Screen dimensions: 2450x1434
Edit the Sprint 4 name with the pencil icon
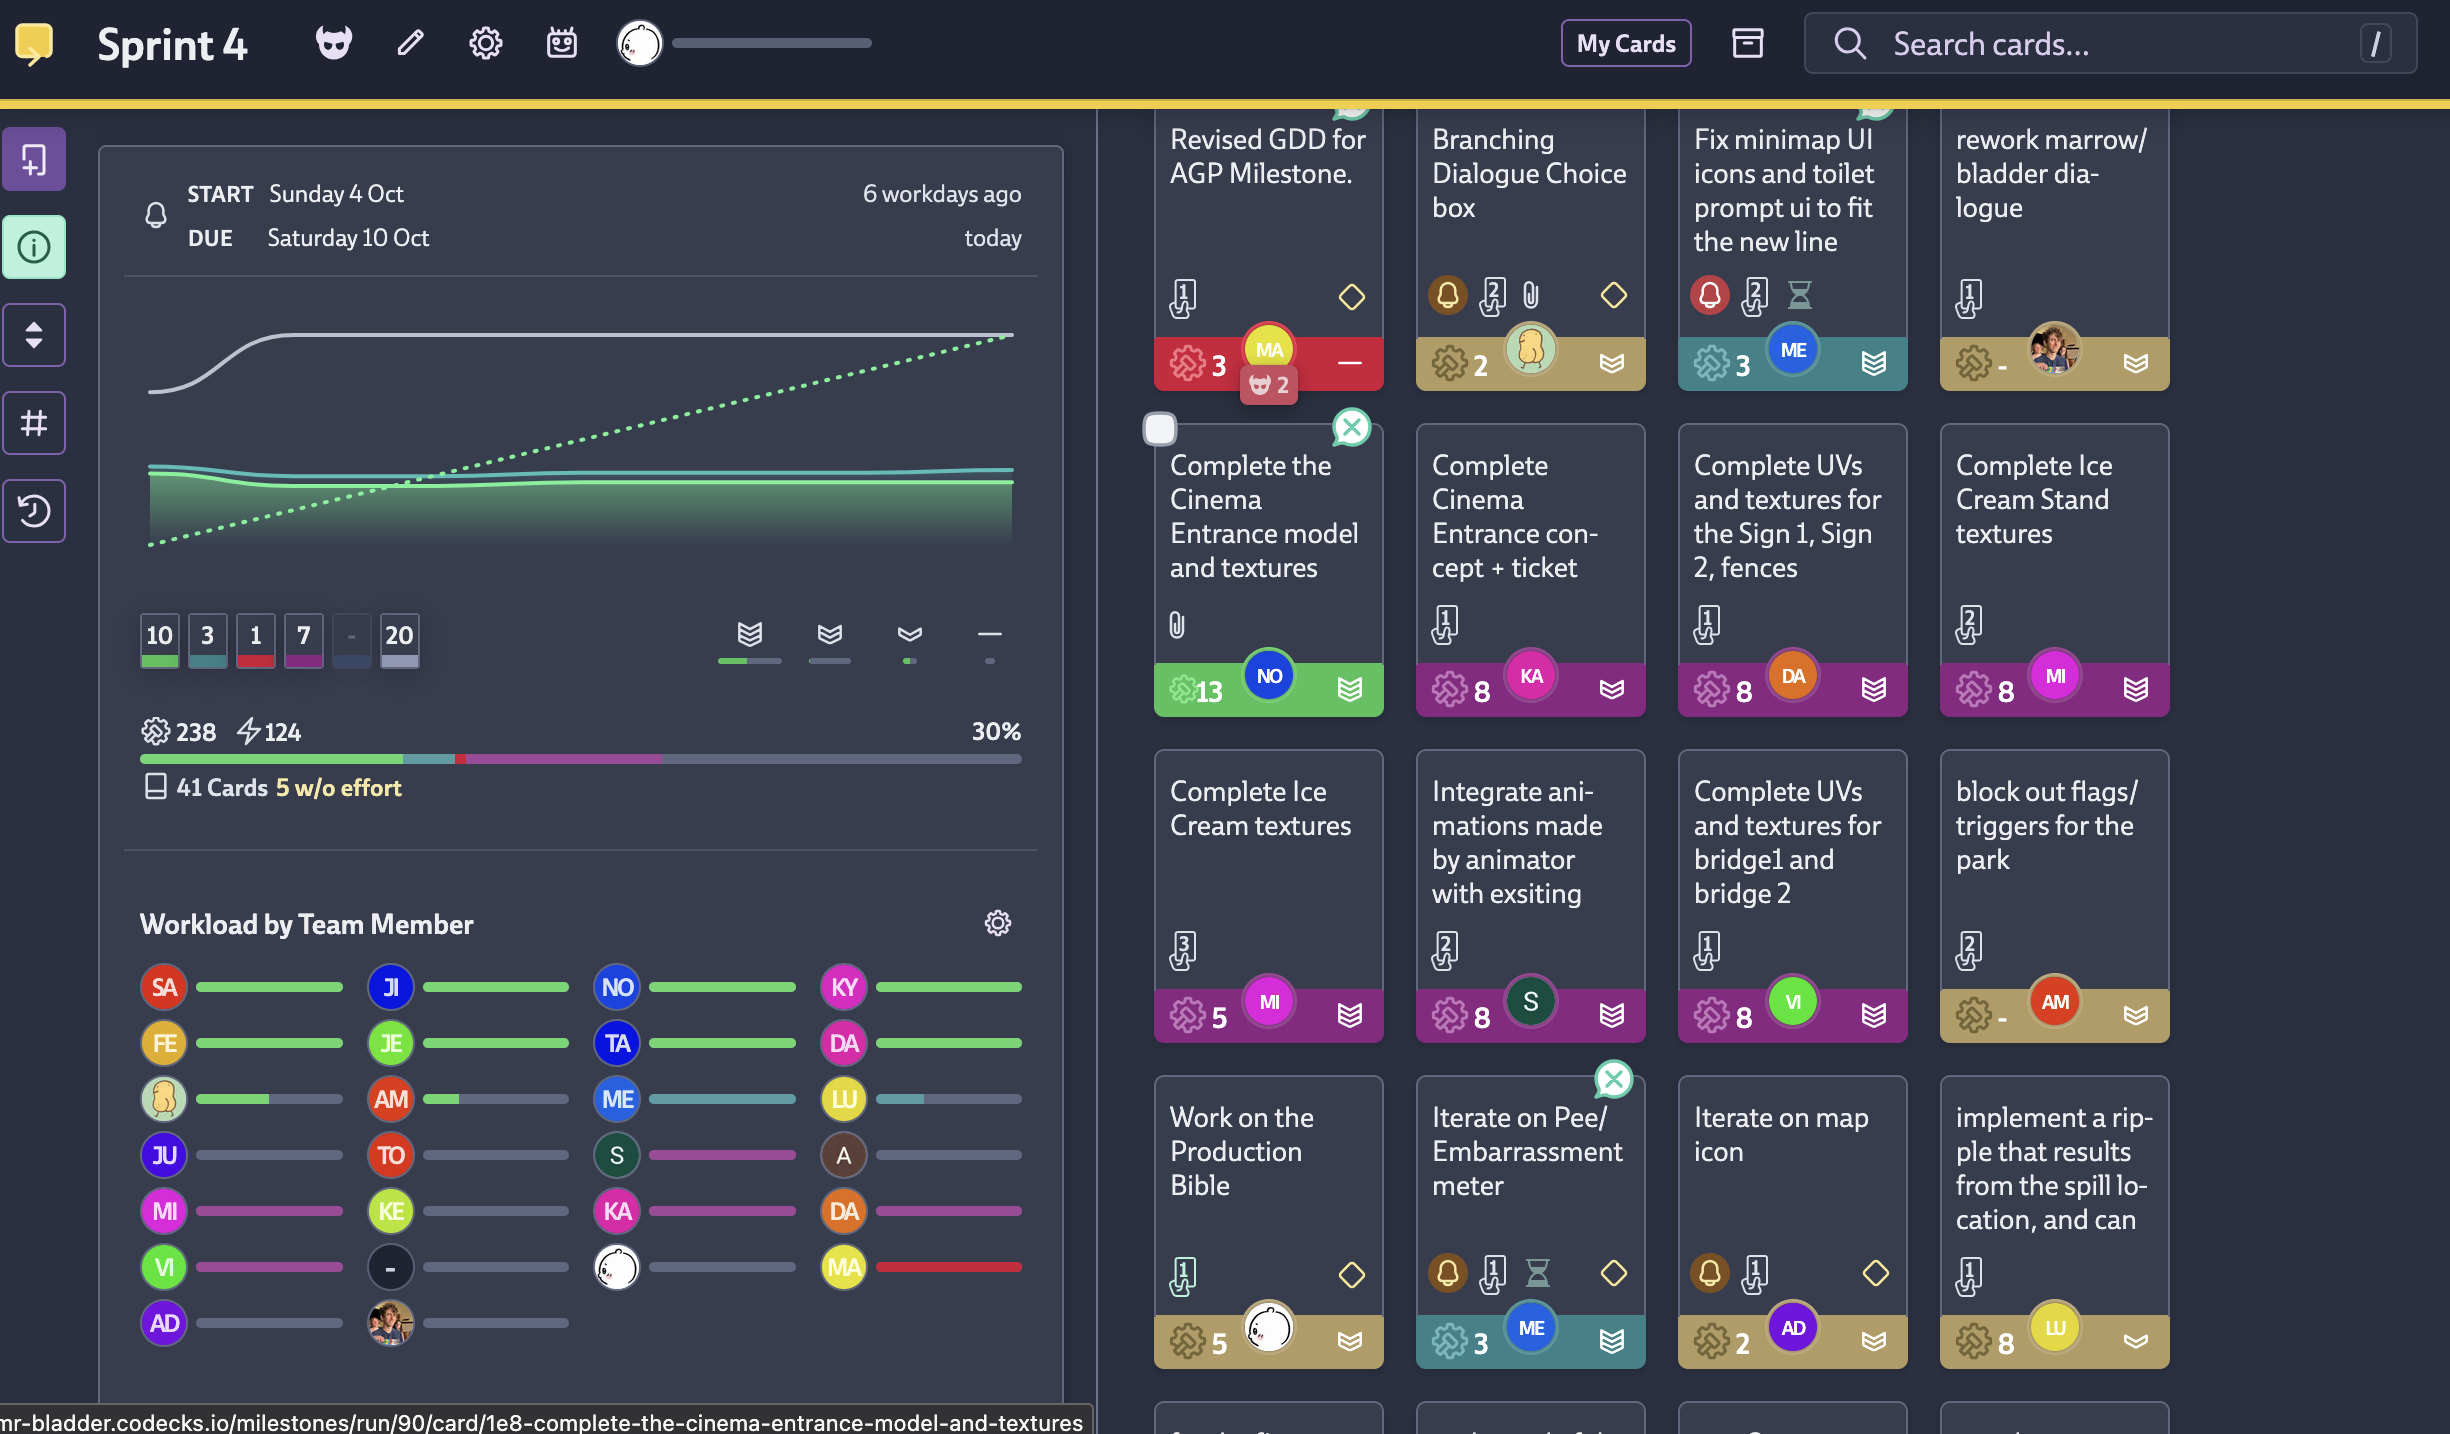410,43
